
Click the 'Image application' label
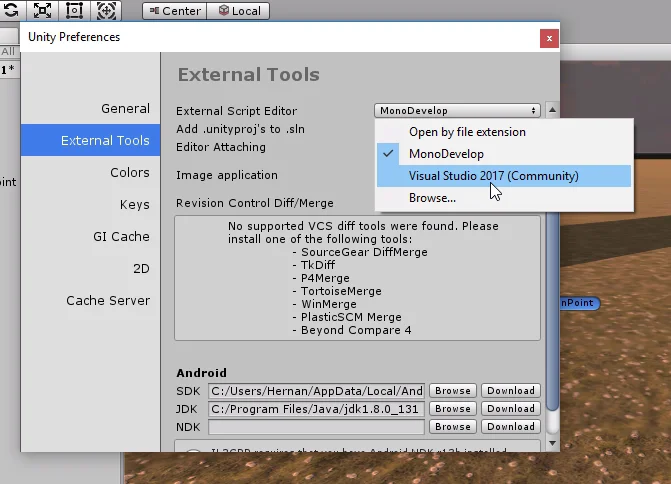pyautogui.click(x=227, y=175)
